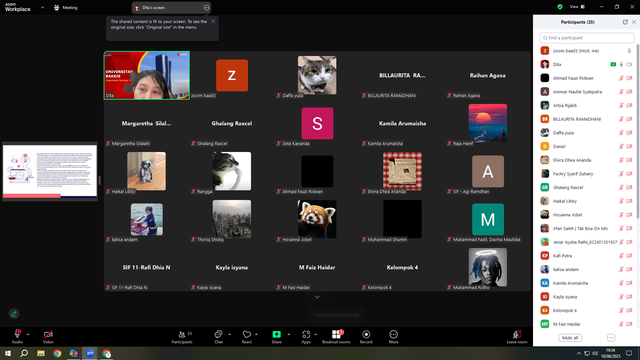Click collapse handle beside shared screen thumbnail
The width and height of the screenshot is (640, 360).
pos(100,180)
